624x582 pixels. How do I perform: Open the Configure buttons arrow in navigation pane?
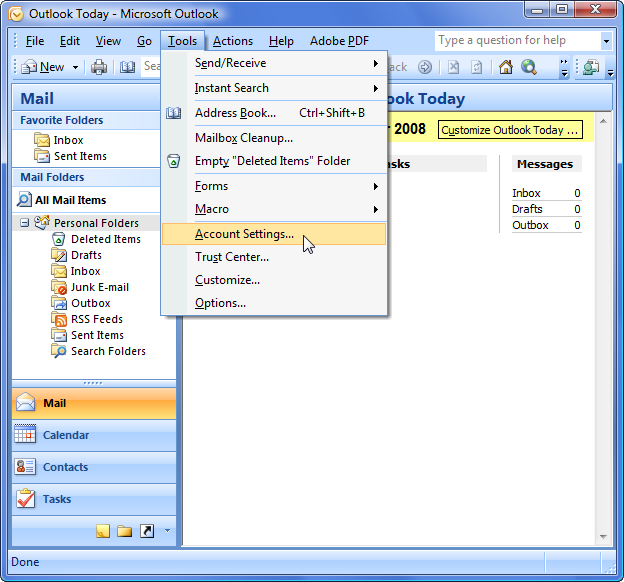click(x=167, y=531)
